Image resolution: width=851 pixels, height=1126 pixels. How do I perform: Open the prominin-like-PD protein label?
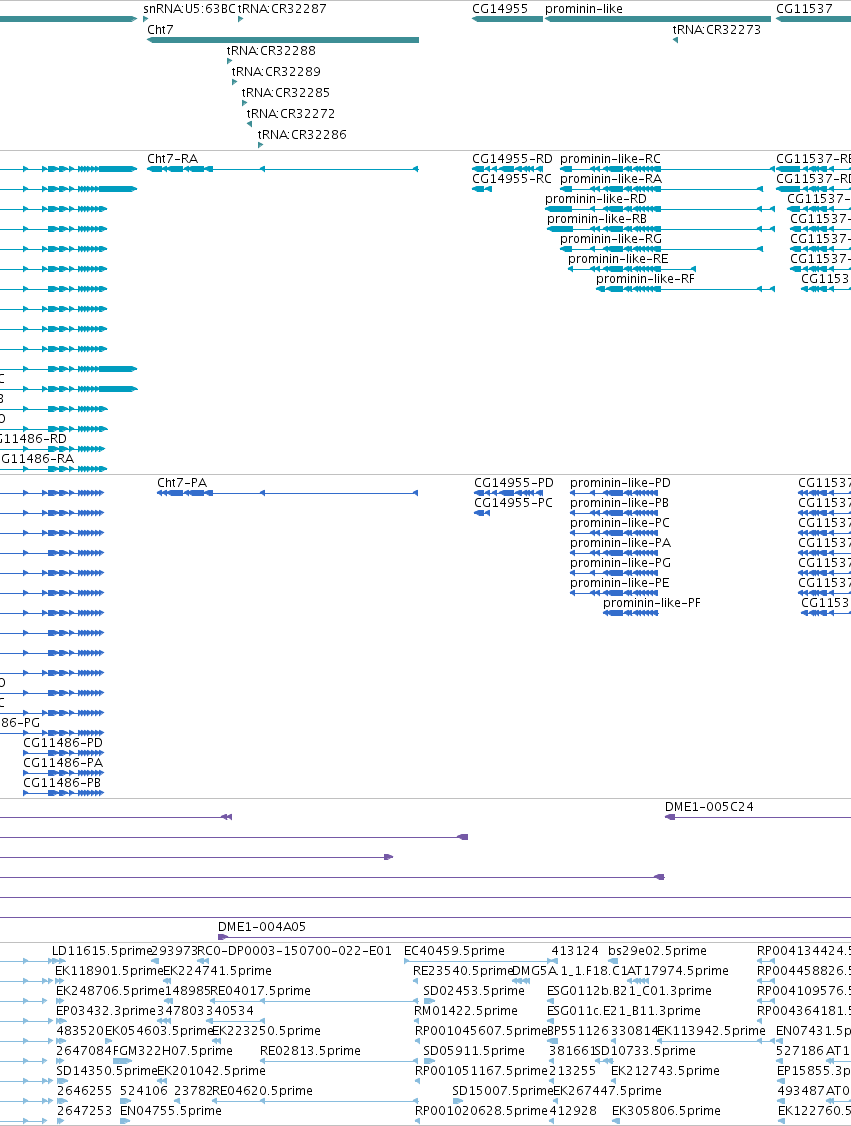620,483
